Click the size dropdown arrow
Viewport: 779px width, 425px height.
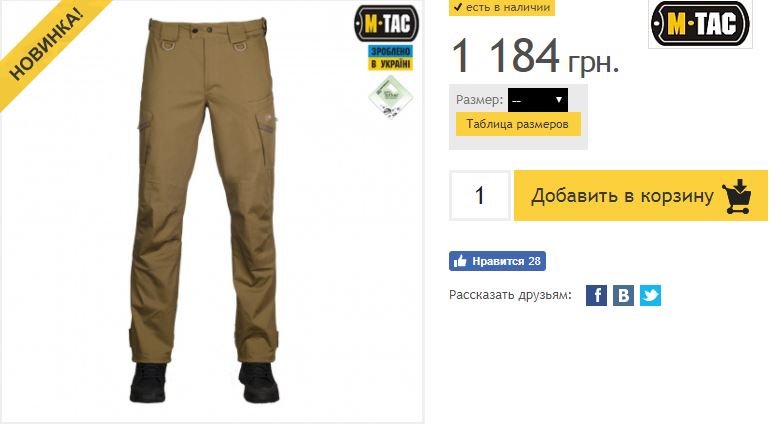558,100
